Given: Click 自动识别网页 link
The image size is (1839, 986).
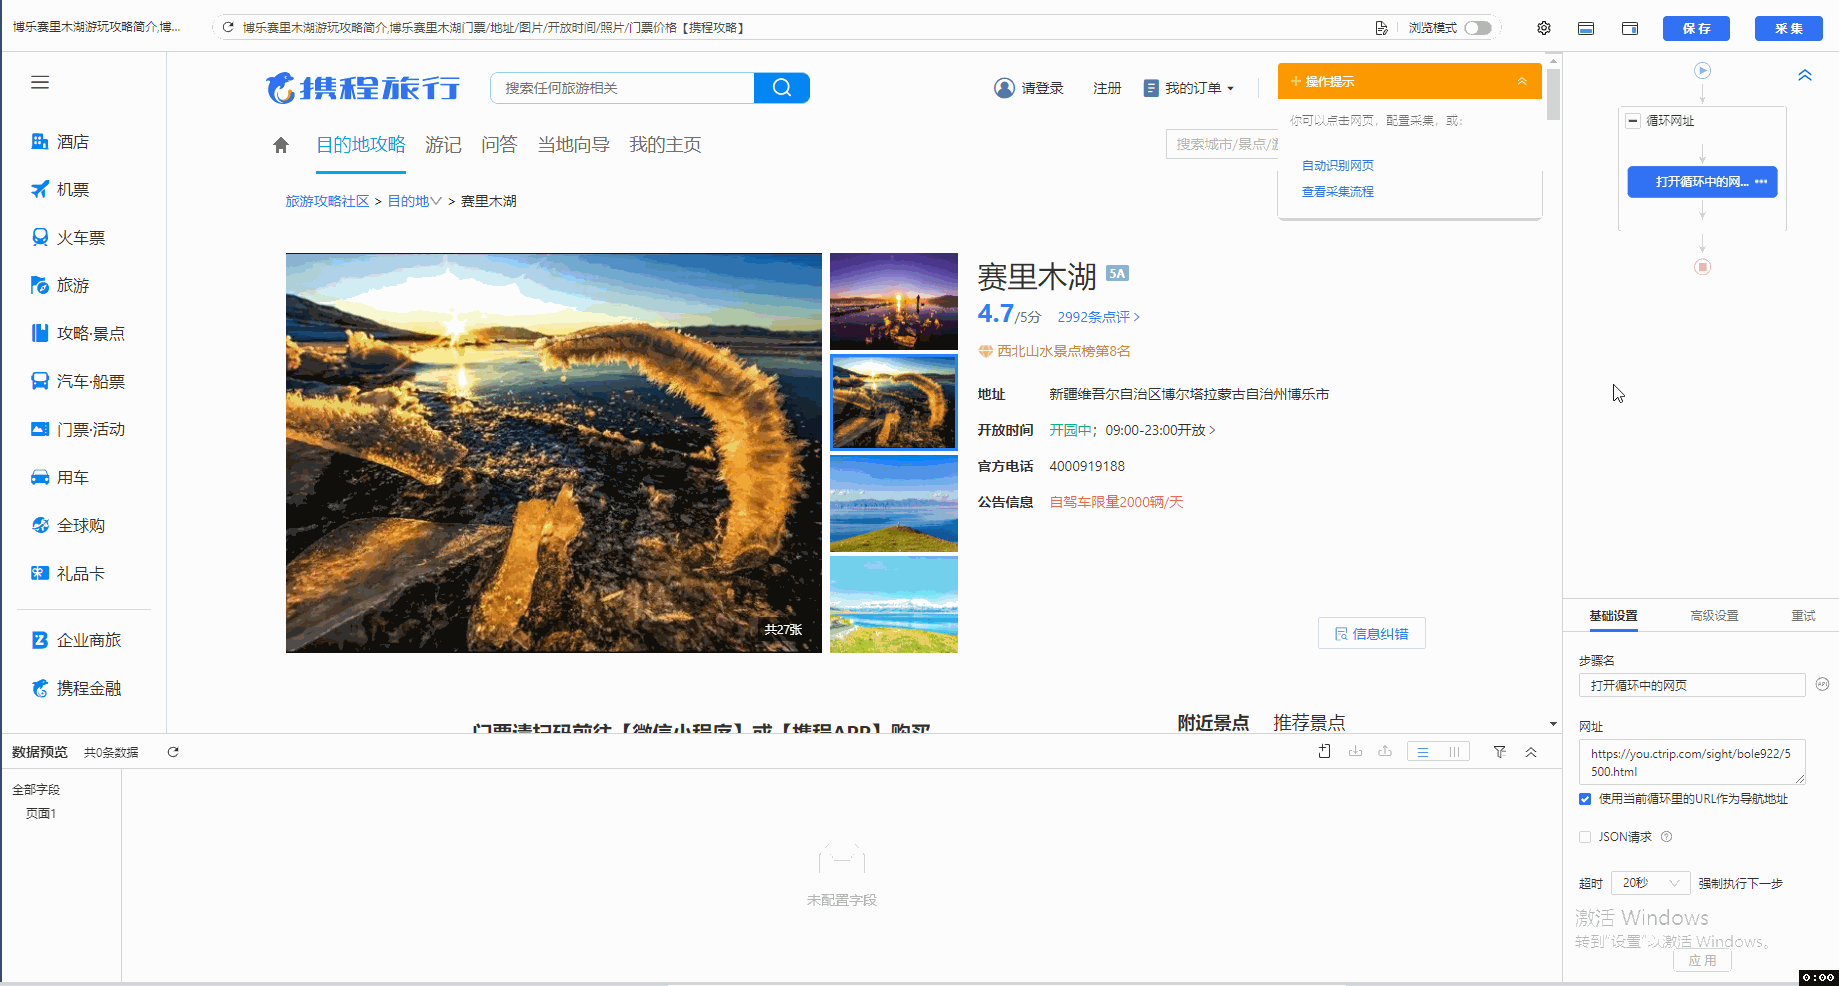Looking at the screenshot, I should (1337, 166).
